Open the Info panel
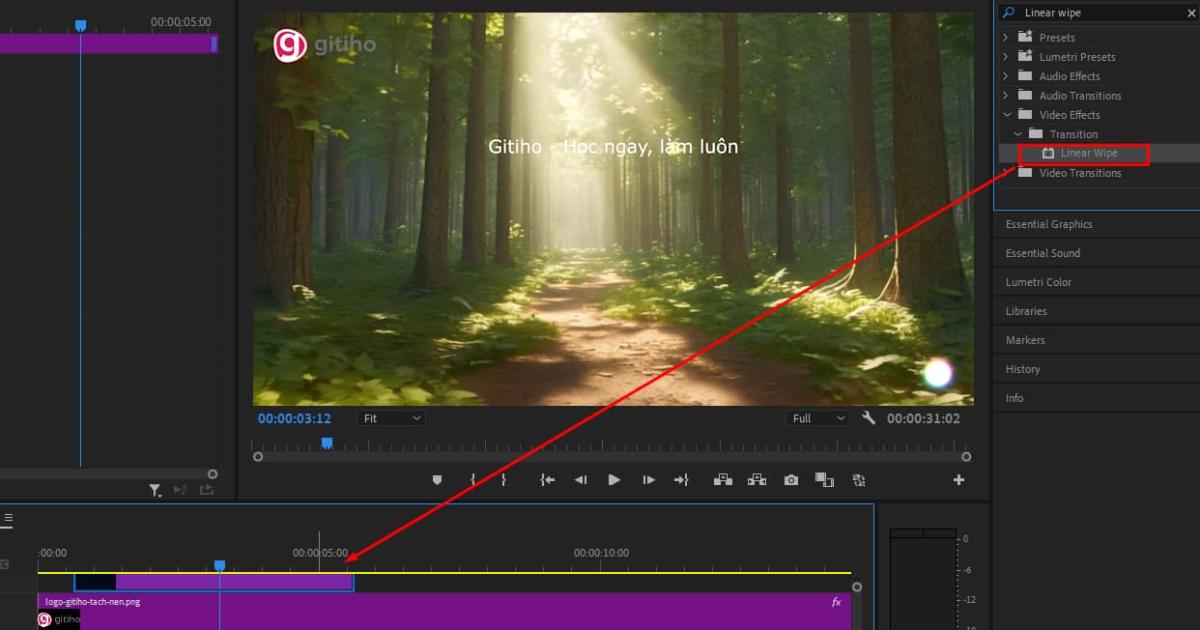The width and height of the screenshot is (1200, 630). click(1014, 398)
